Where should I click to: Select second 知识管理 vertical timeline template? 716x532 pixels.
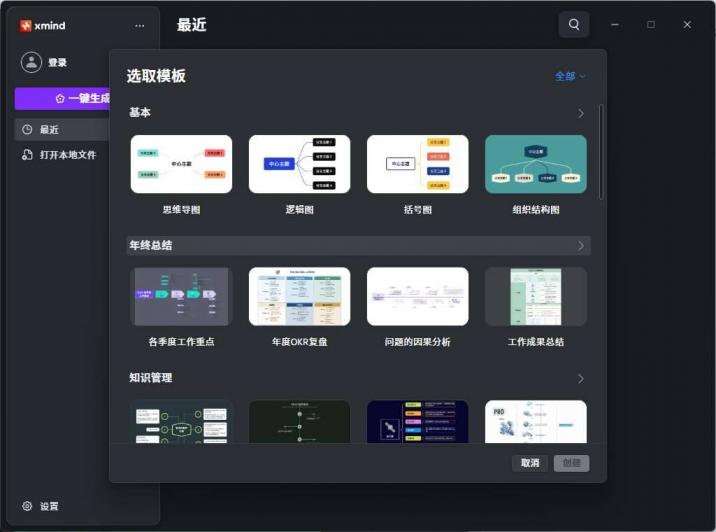pyautogui.click(x=300, y=421)
